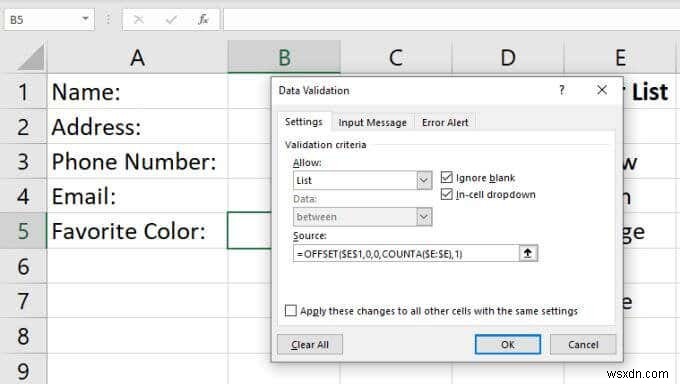
Task: Check Apply these changes to all other cells
Action: (291, 311)
